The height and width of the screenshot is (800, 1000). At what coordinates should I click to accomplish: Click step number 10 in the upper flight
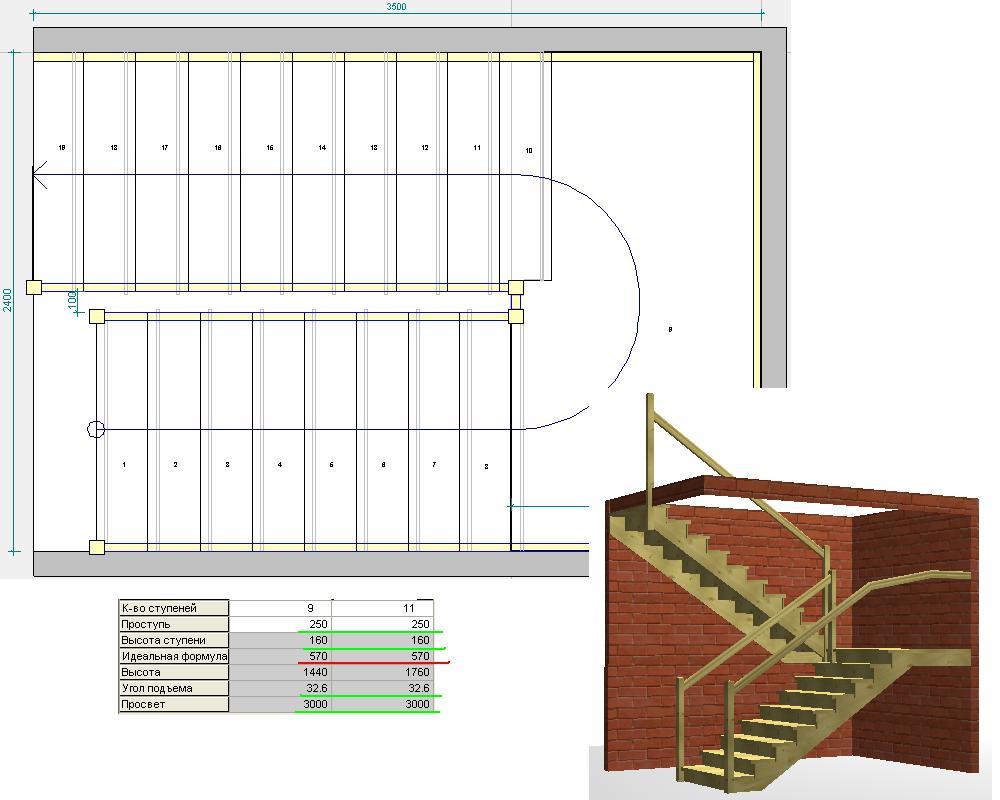pyautogui.click(x=529, y=151)
